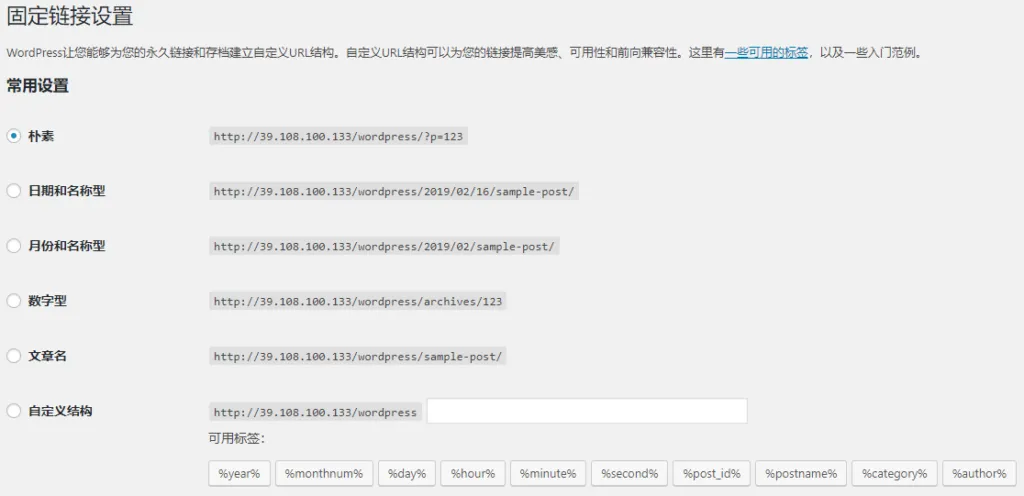Screen dimensions: 1024x496
Task: Click the archives/123 example URL
Action: pyautogui.click(x=357, y=302)
